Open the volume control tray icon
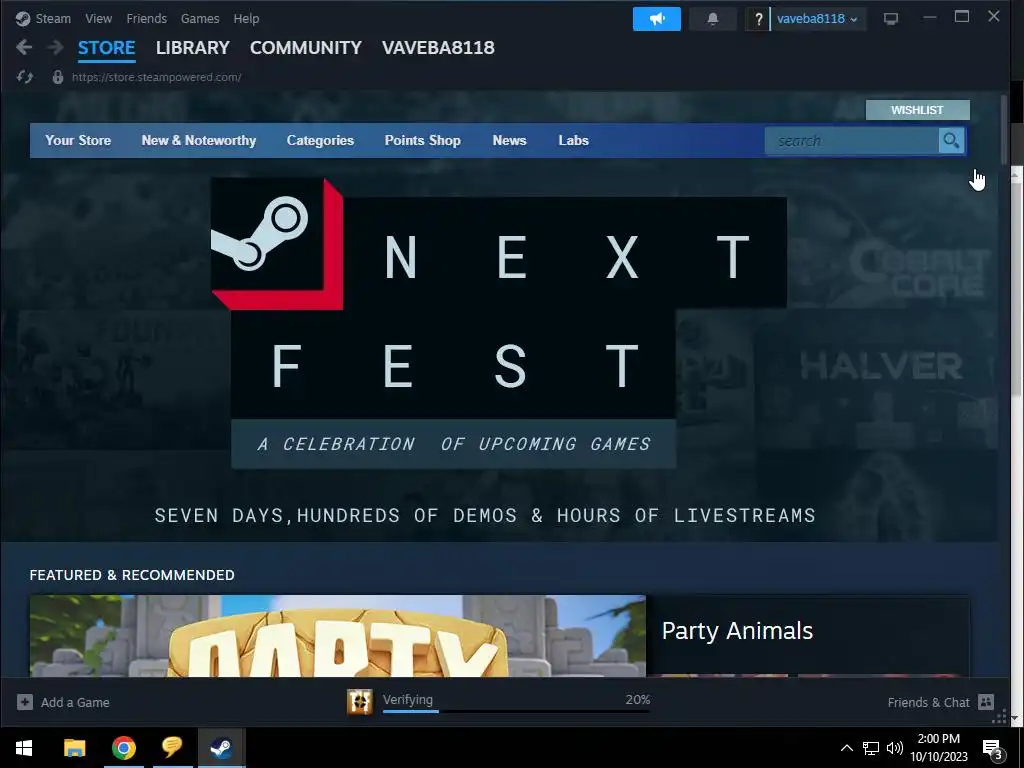The height and width of the screenshot is (768, 1024). (x=895, y=748)
